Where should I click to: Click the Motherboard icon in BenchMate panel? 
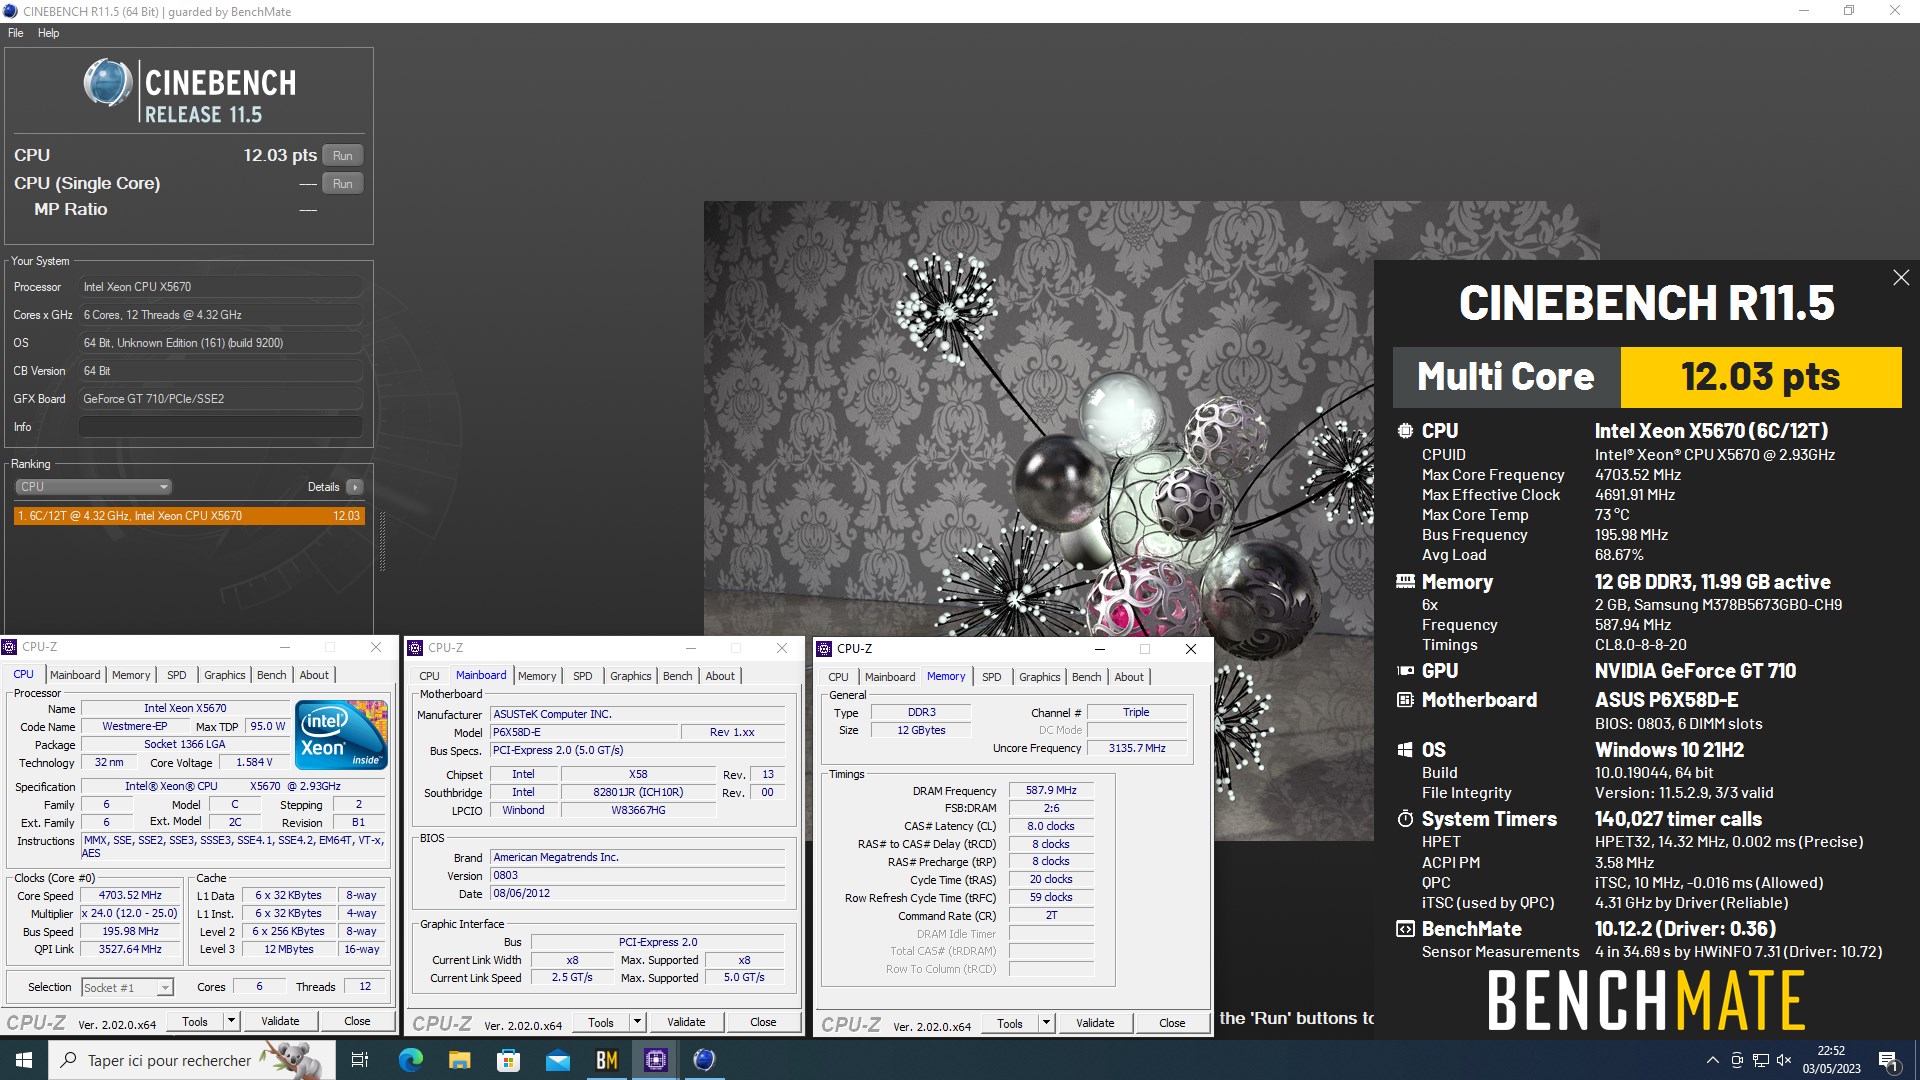tap(1405, 700)
